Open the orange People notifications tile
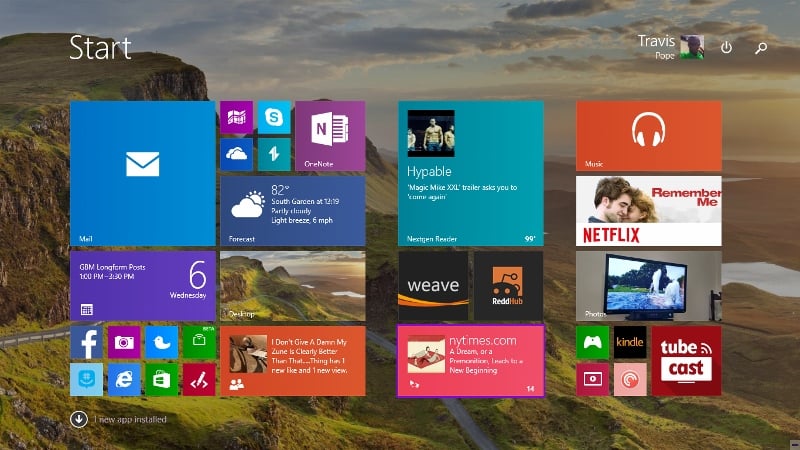This screenshot has height=450, width=800. (x=292, y=361)
